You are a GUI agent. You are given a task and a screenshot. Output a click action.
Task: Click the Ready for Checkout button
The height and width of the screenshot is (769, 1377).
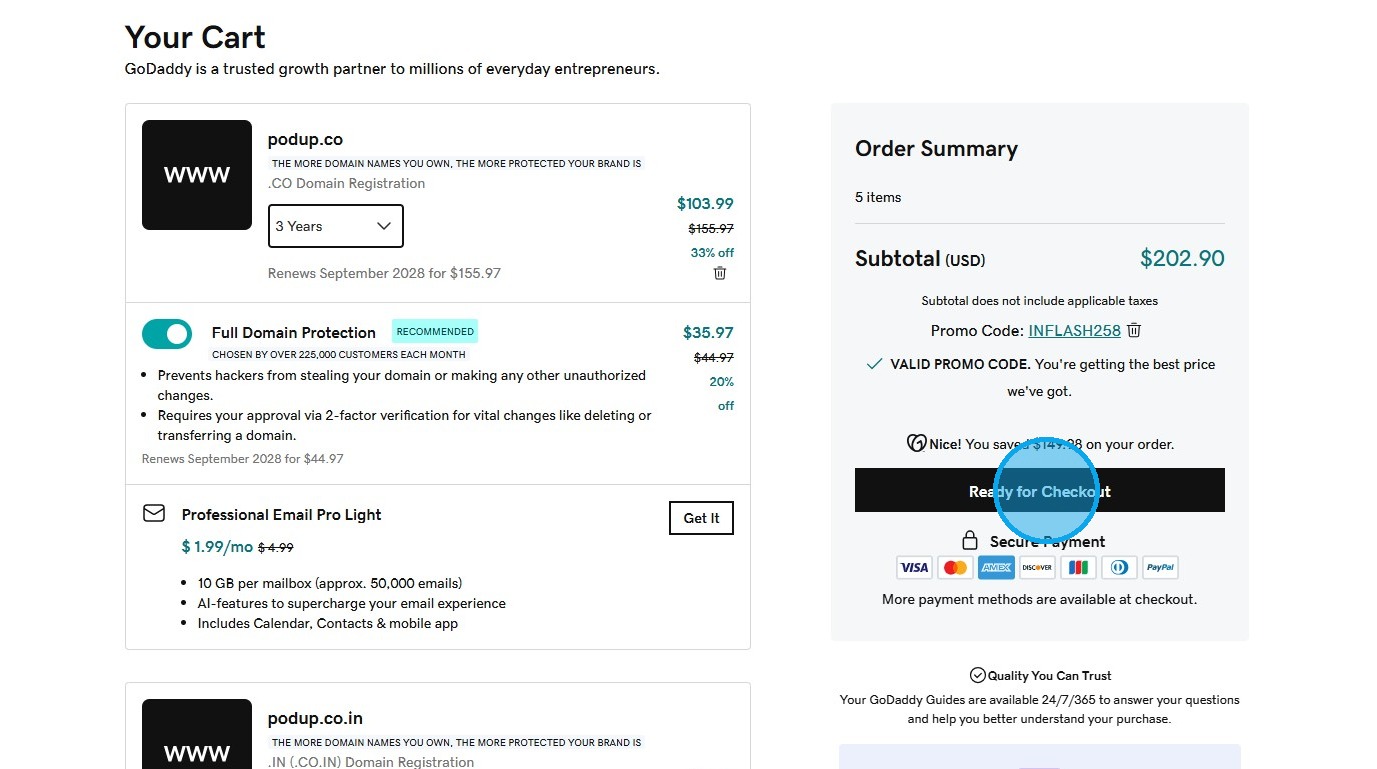pos(1039,491)
